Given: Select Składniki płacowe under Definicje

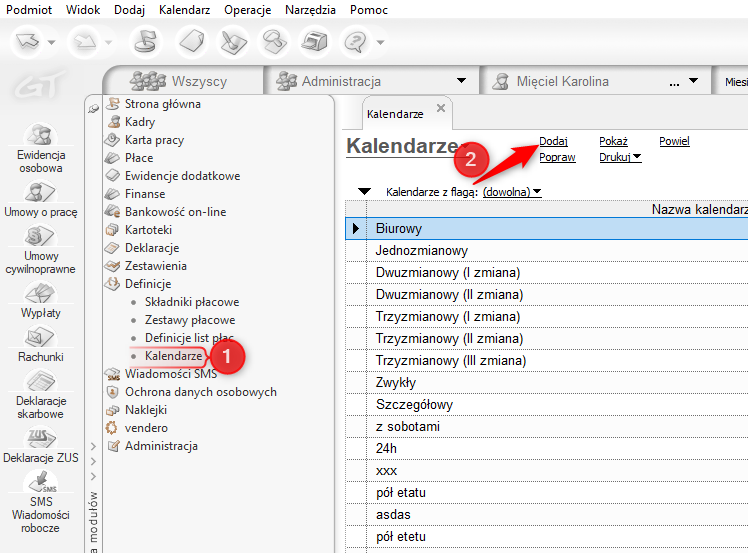Looking at the screenshot, I should click(192, 302).
